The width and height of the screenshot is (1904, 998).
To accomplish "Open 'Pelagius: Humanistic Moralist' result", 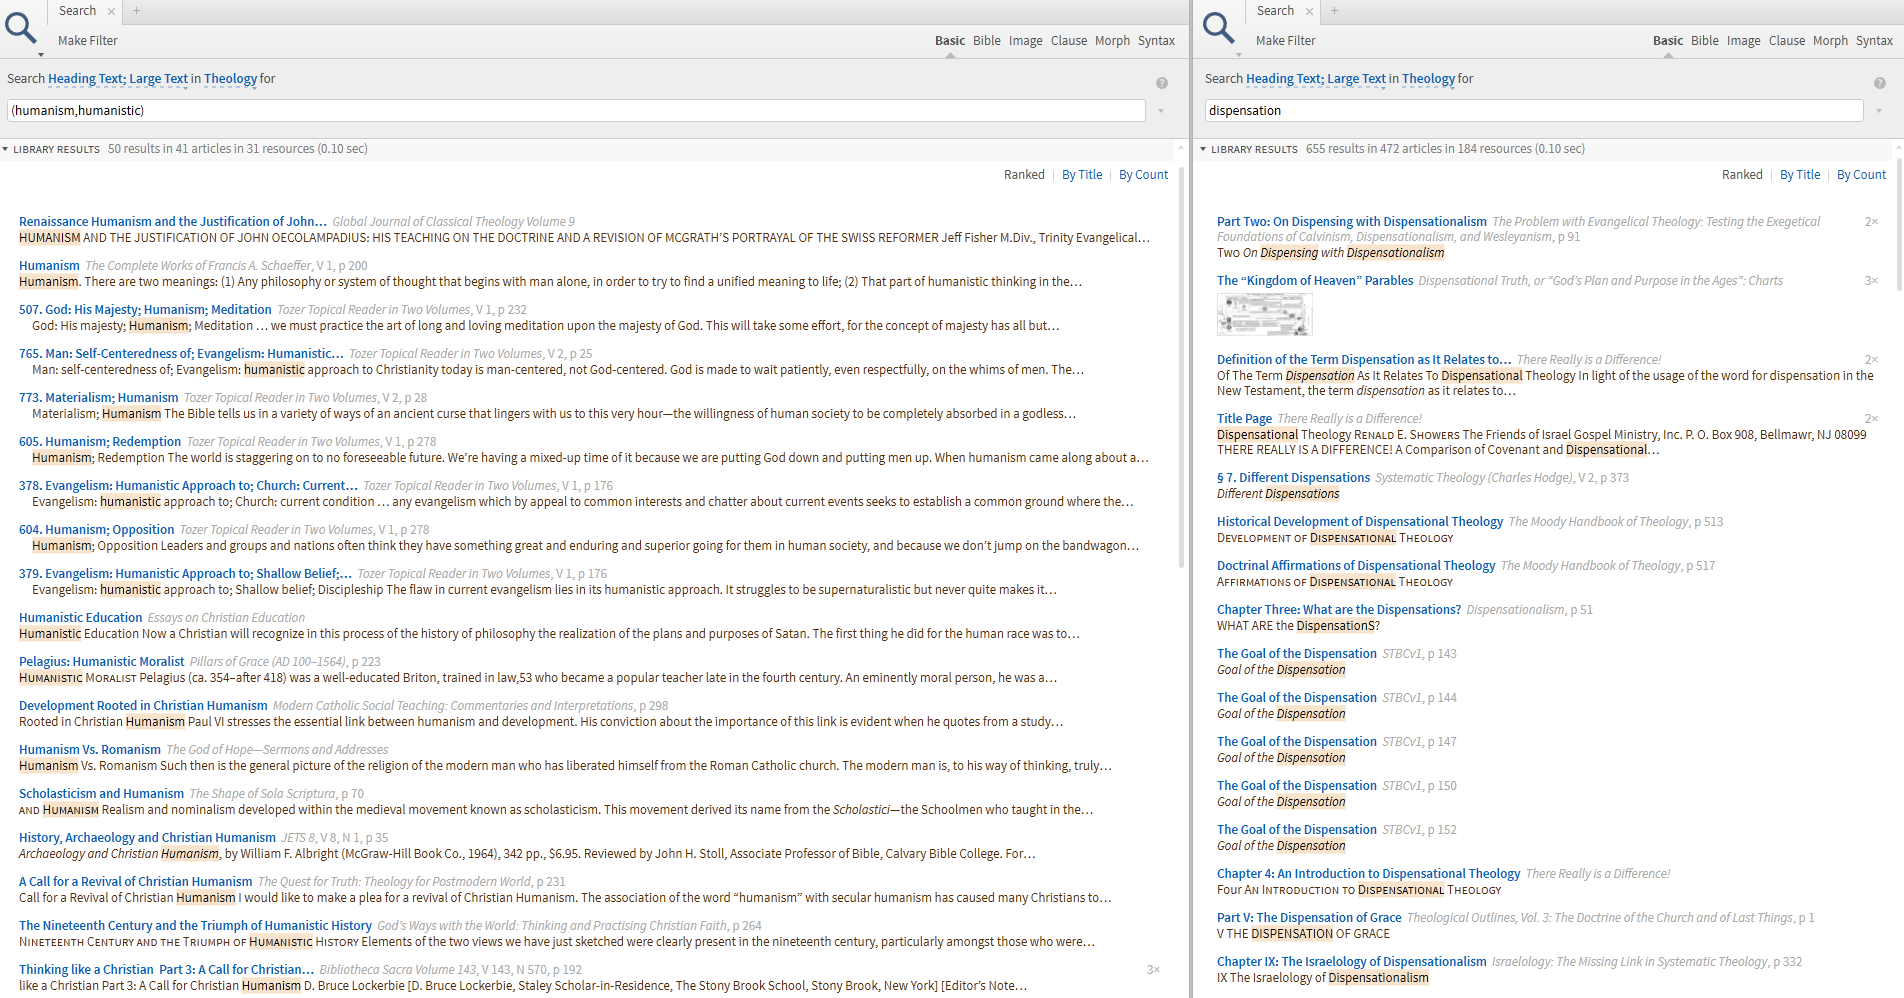I will pyautogui.click(x=102, y=662).
